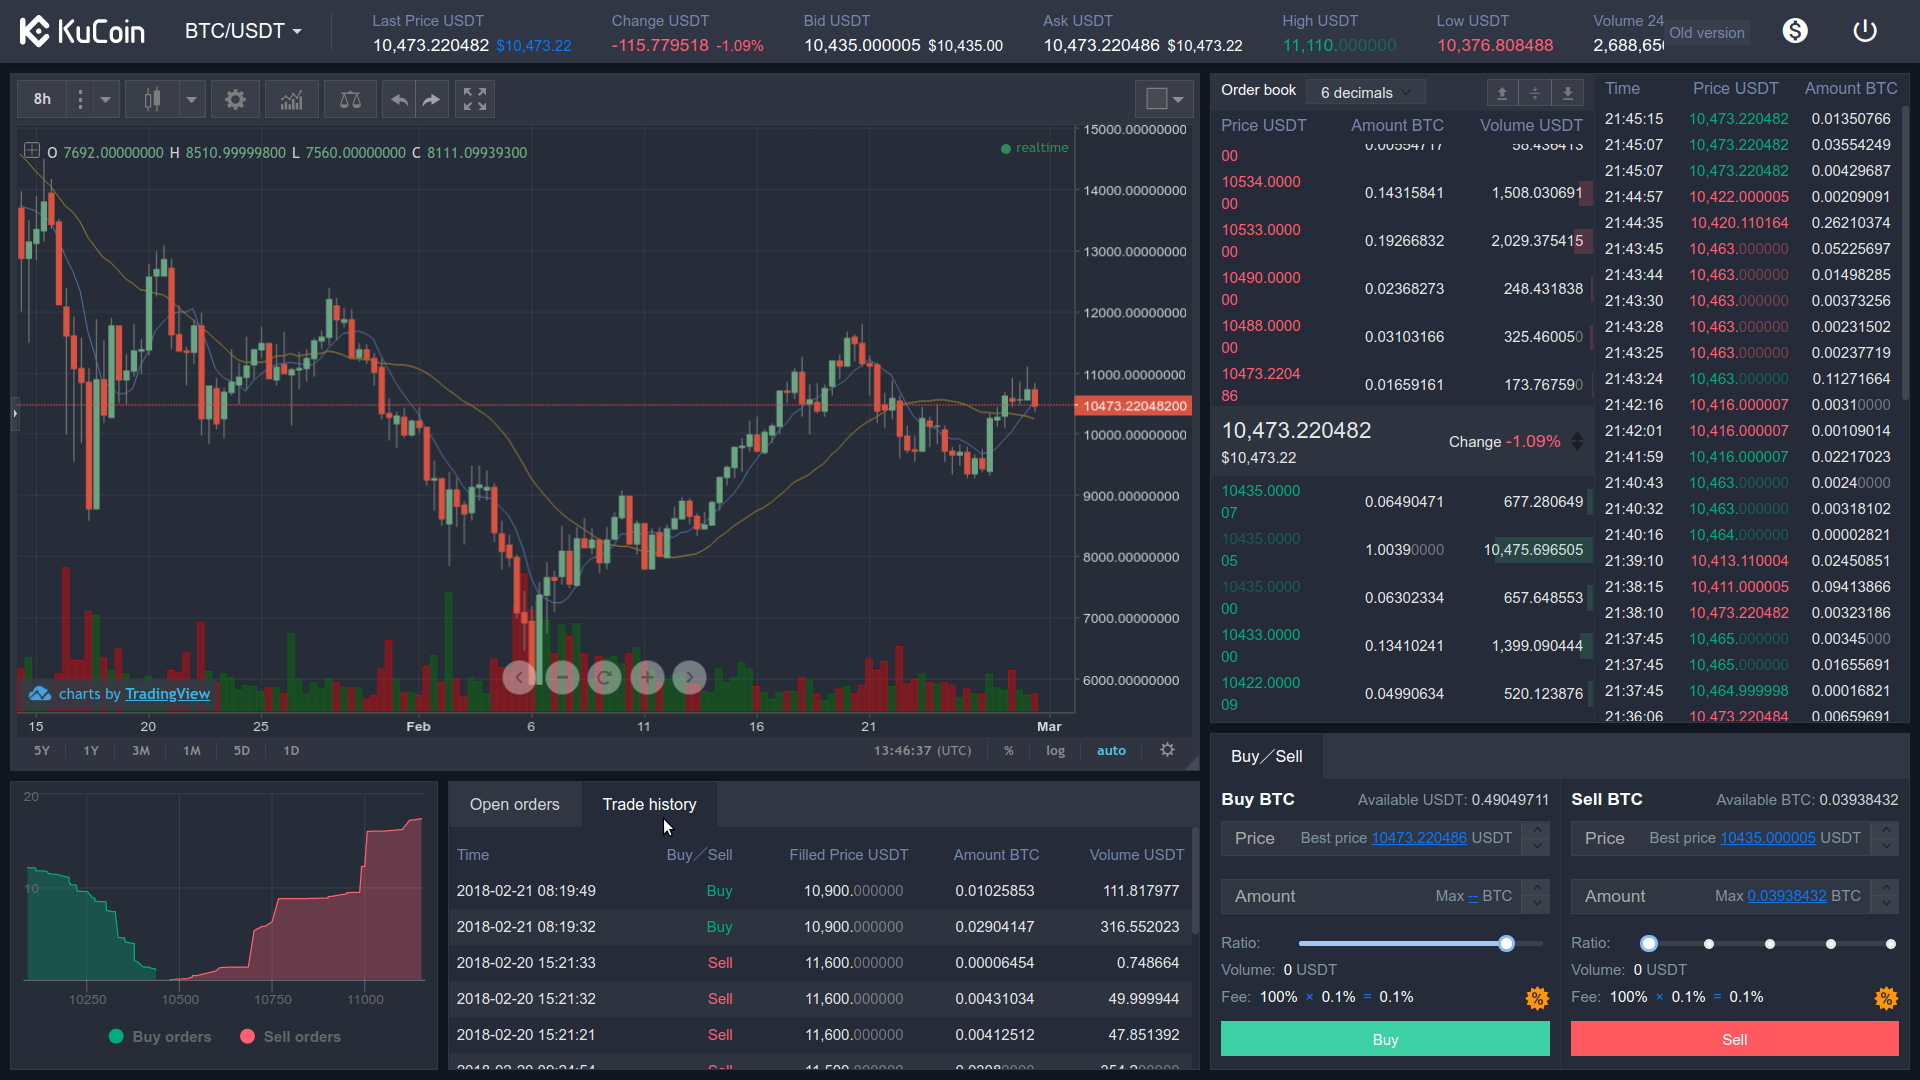Select the Trade history tab
Screen dimensions: 1920x1080
pyautogui.click(x=649, y=805)
